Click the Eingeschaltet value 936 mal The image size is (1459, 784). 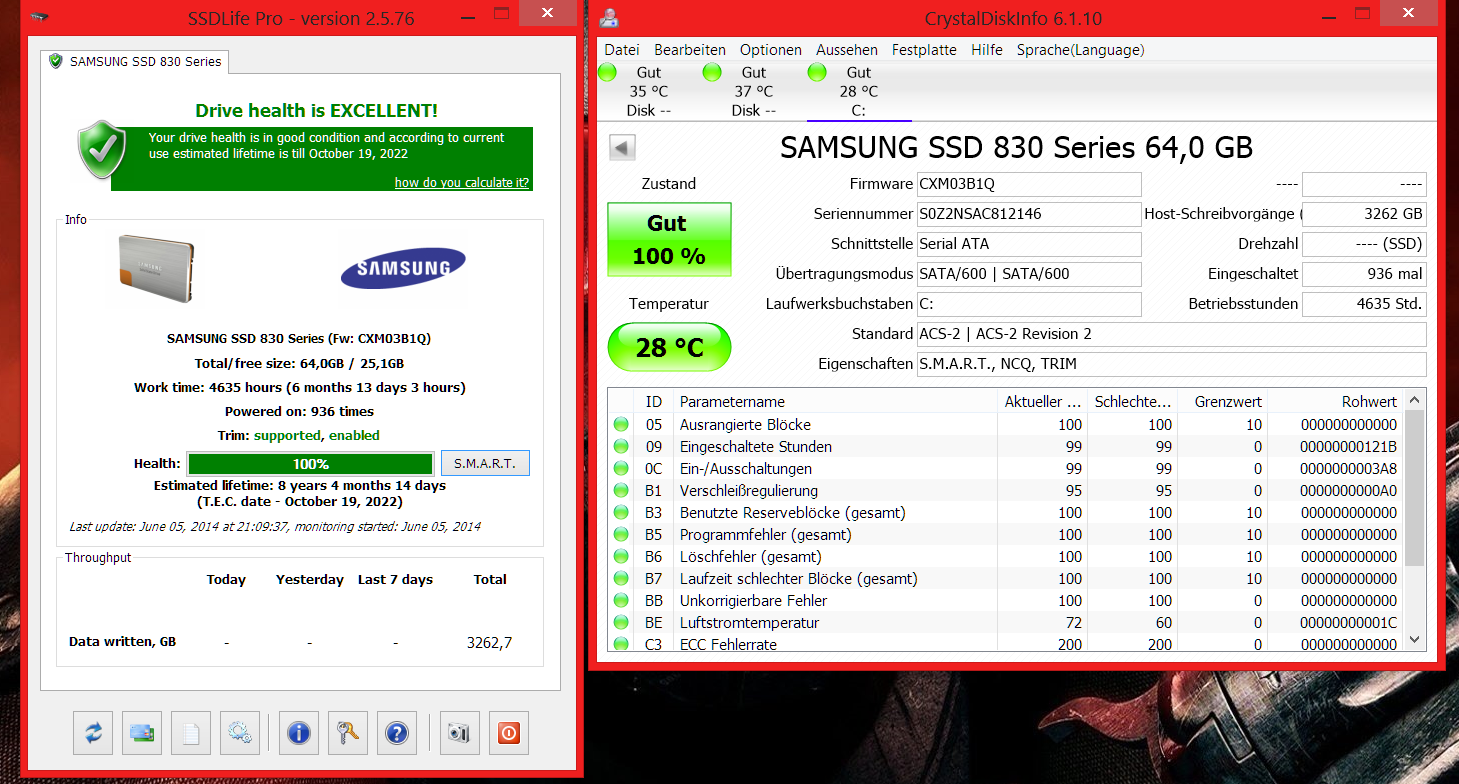[x=1364, y=274]
